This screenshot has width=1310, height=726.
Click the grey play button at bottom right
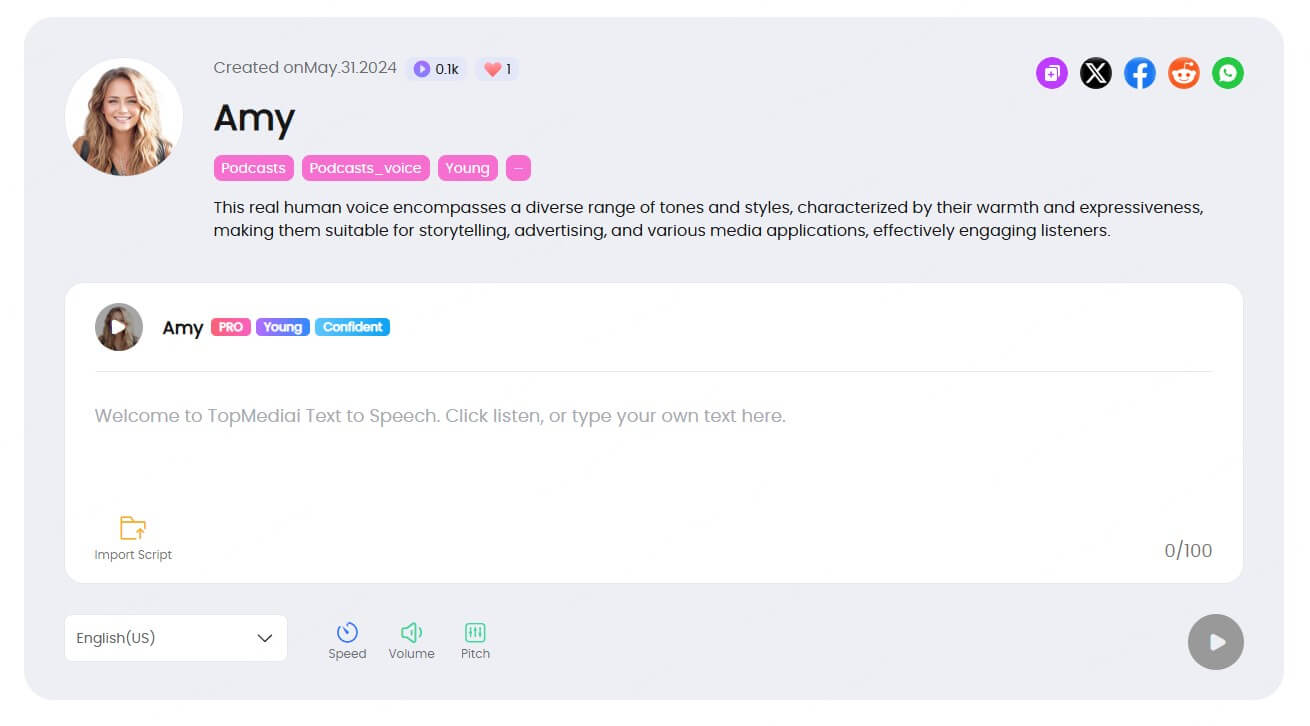(x=1216, y=642)
